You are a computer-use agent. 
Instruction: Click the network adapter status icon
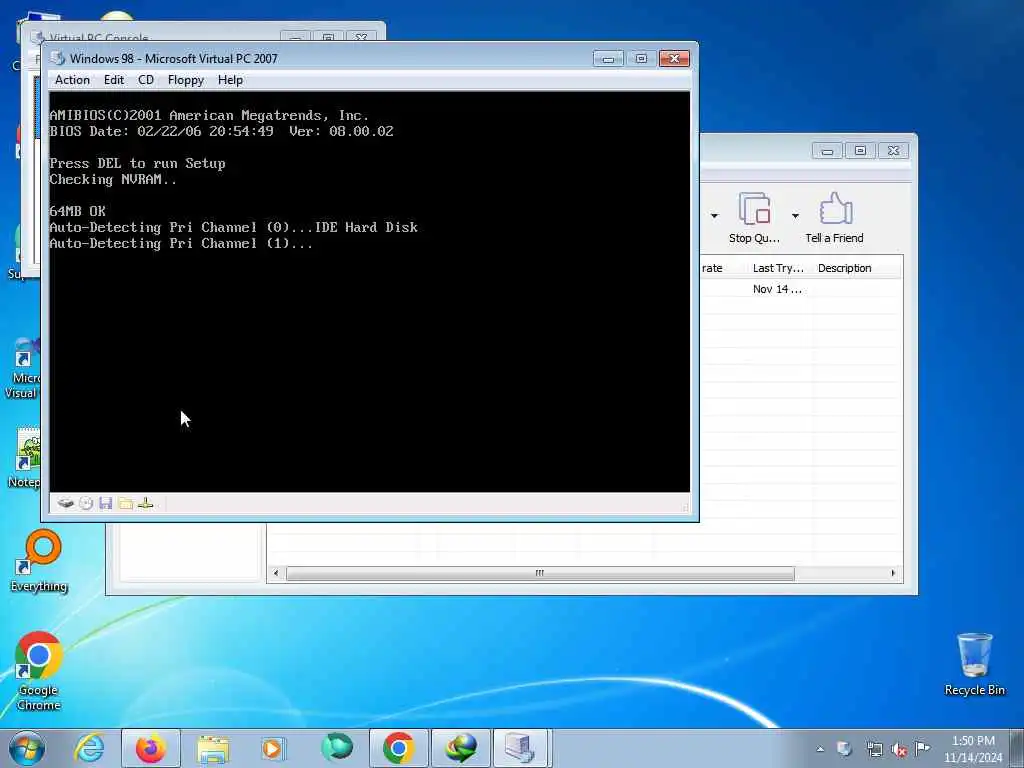pos(146,503)
